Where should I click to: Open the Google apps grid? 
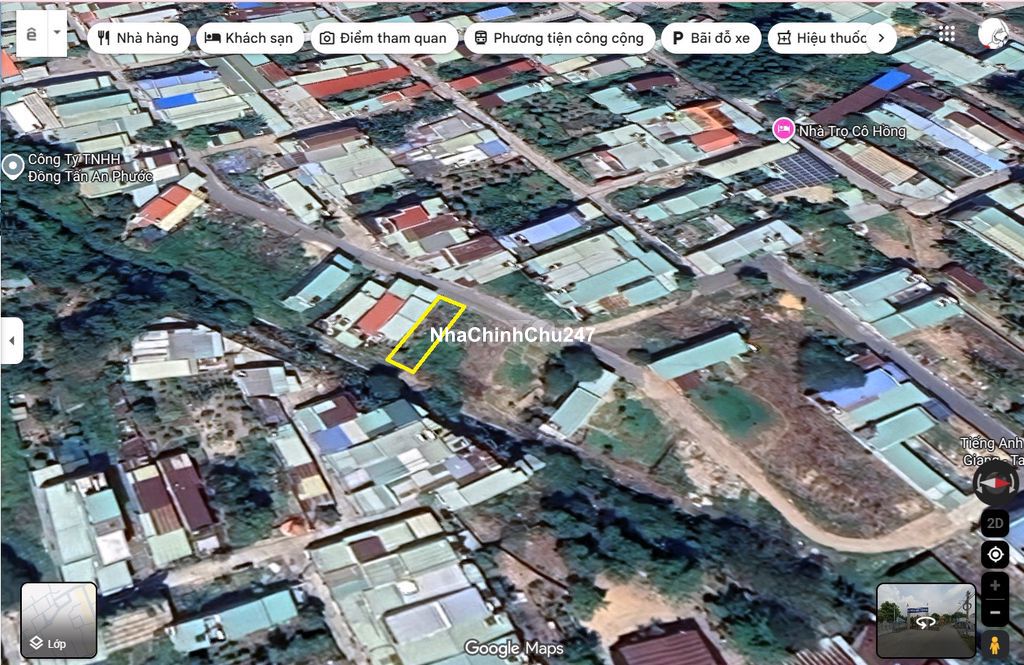point(946,34)
